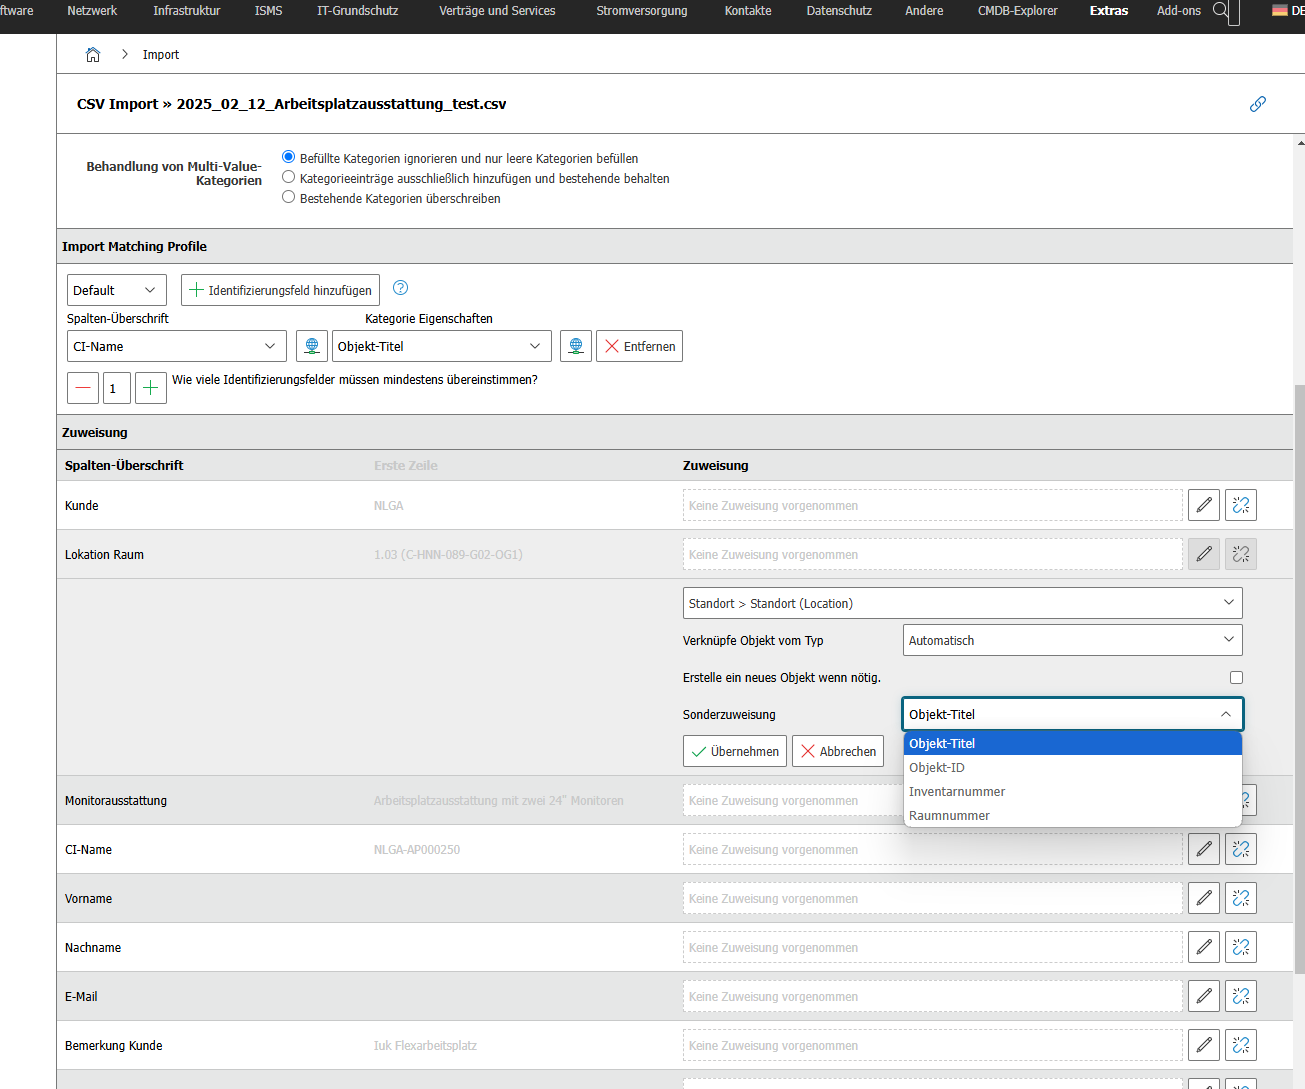Open the Extras menu
The image size is (1305, 1089).
point(1109,11)
